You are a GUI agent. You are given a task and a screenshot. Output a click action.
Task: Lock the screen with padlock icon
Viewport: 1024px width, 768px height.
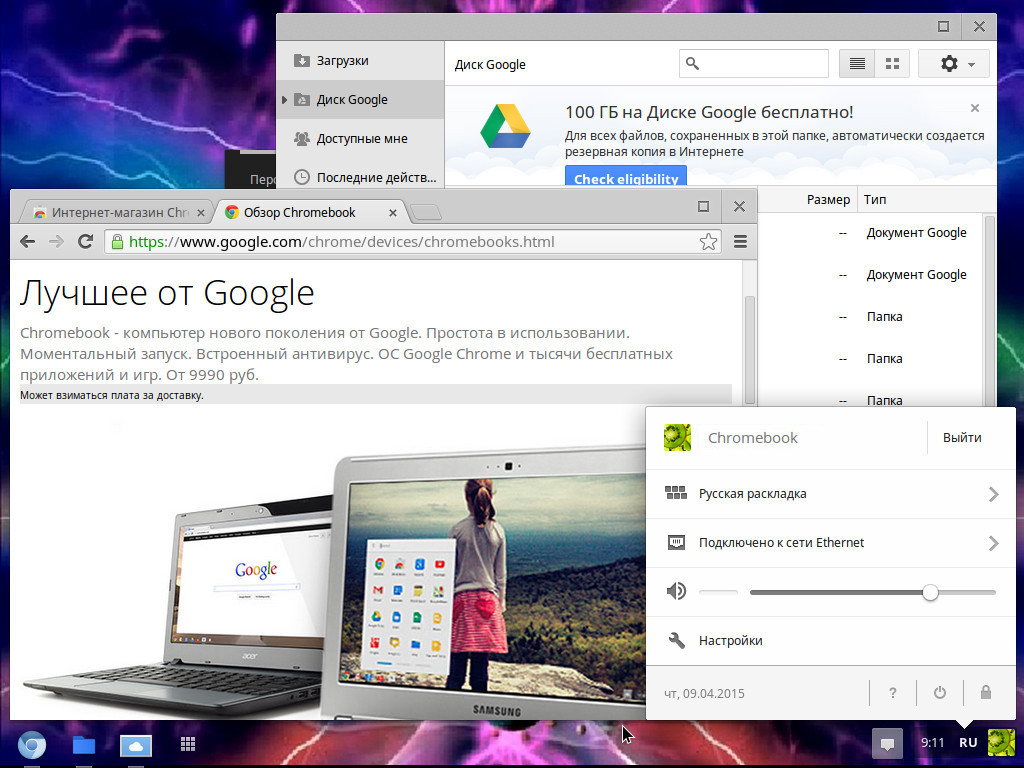point(986,693)
